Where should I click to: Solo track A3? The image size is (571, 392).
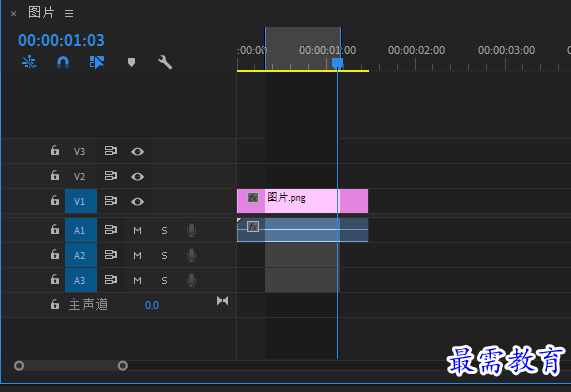pyautogui.click(x=164, y=281)
